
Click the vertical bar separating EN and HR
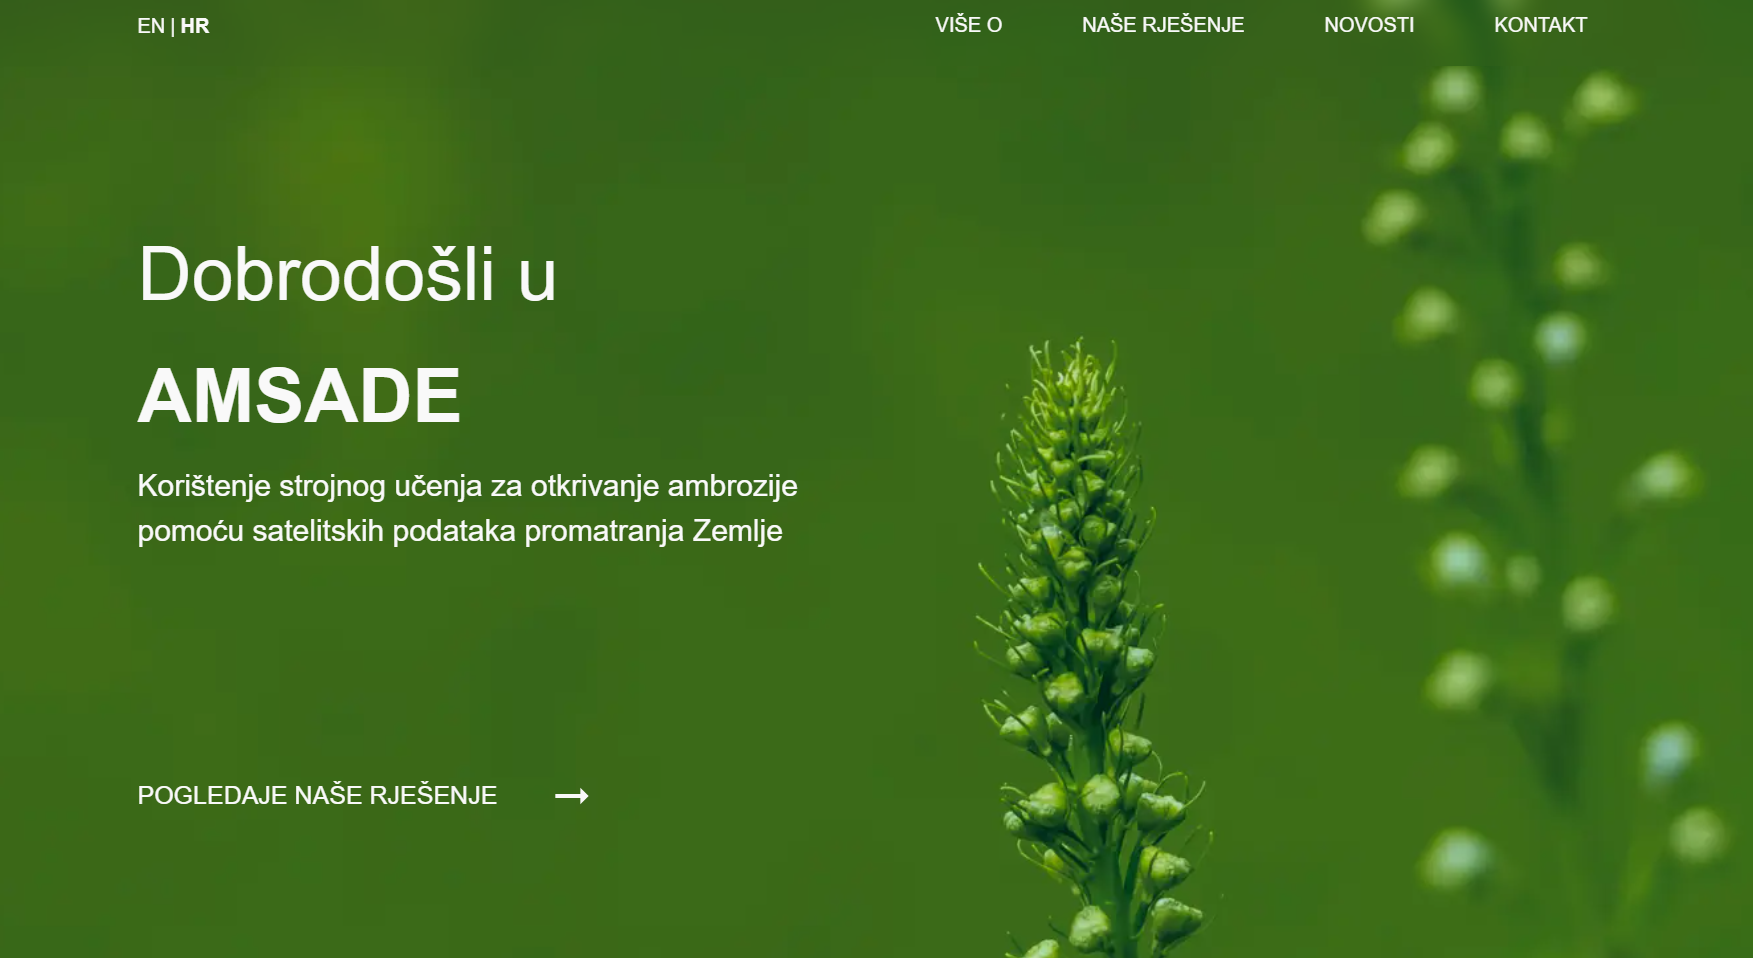point(172,27)
